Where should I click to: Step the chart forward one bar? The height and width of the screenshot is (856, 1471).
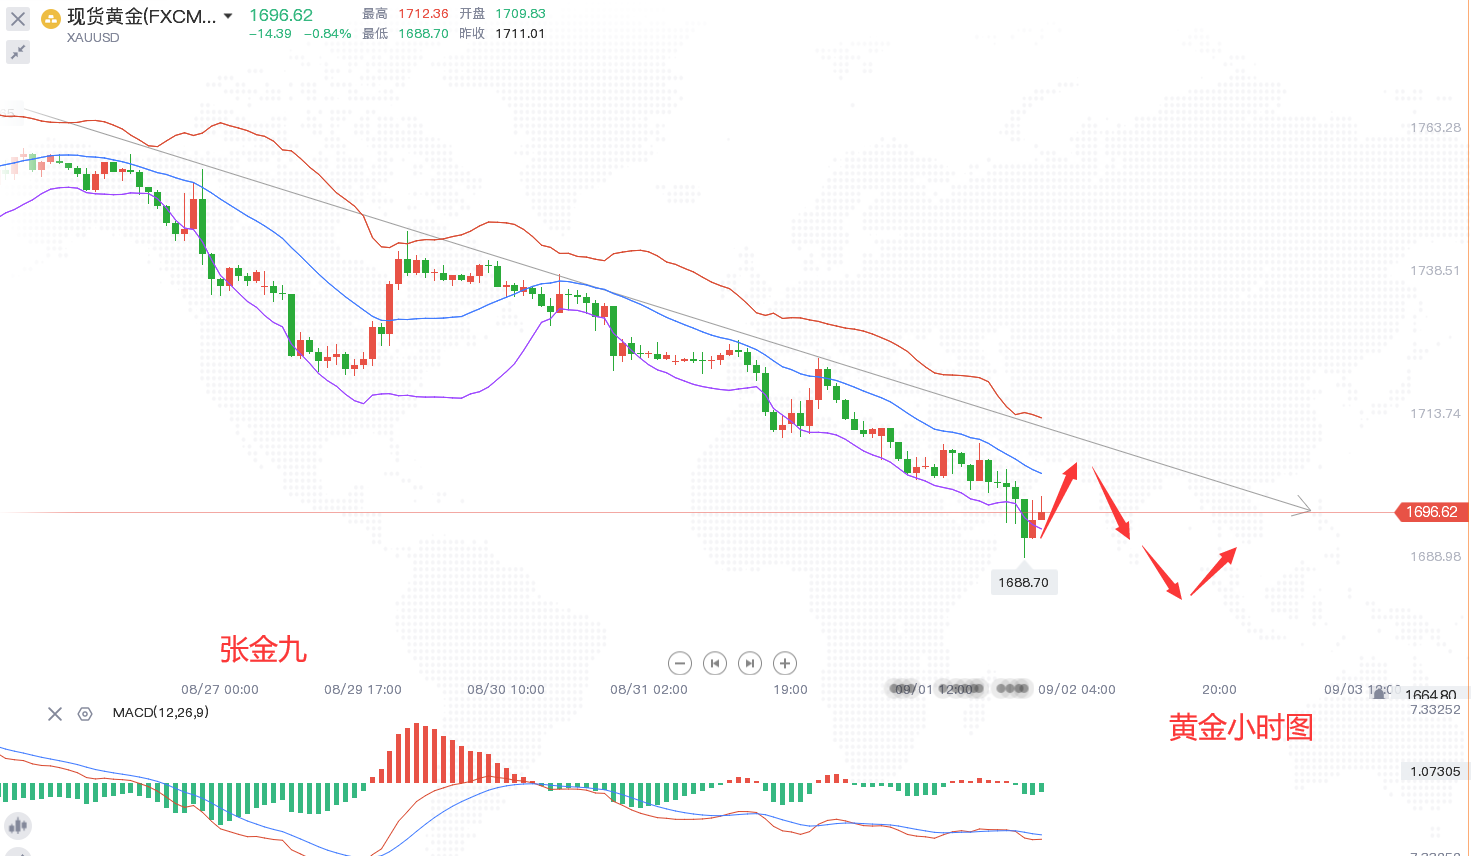750,663
